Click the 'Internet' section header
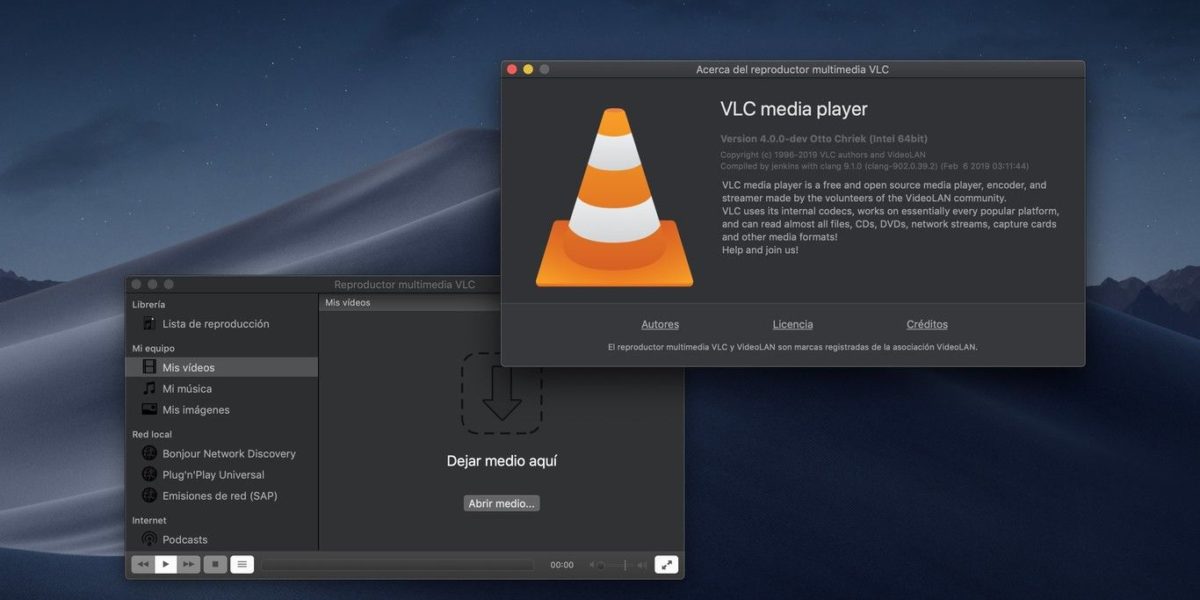Screen dimensions: 1200x600 pyautogui.click(x=149, y=520)
